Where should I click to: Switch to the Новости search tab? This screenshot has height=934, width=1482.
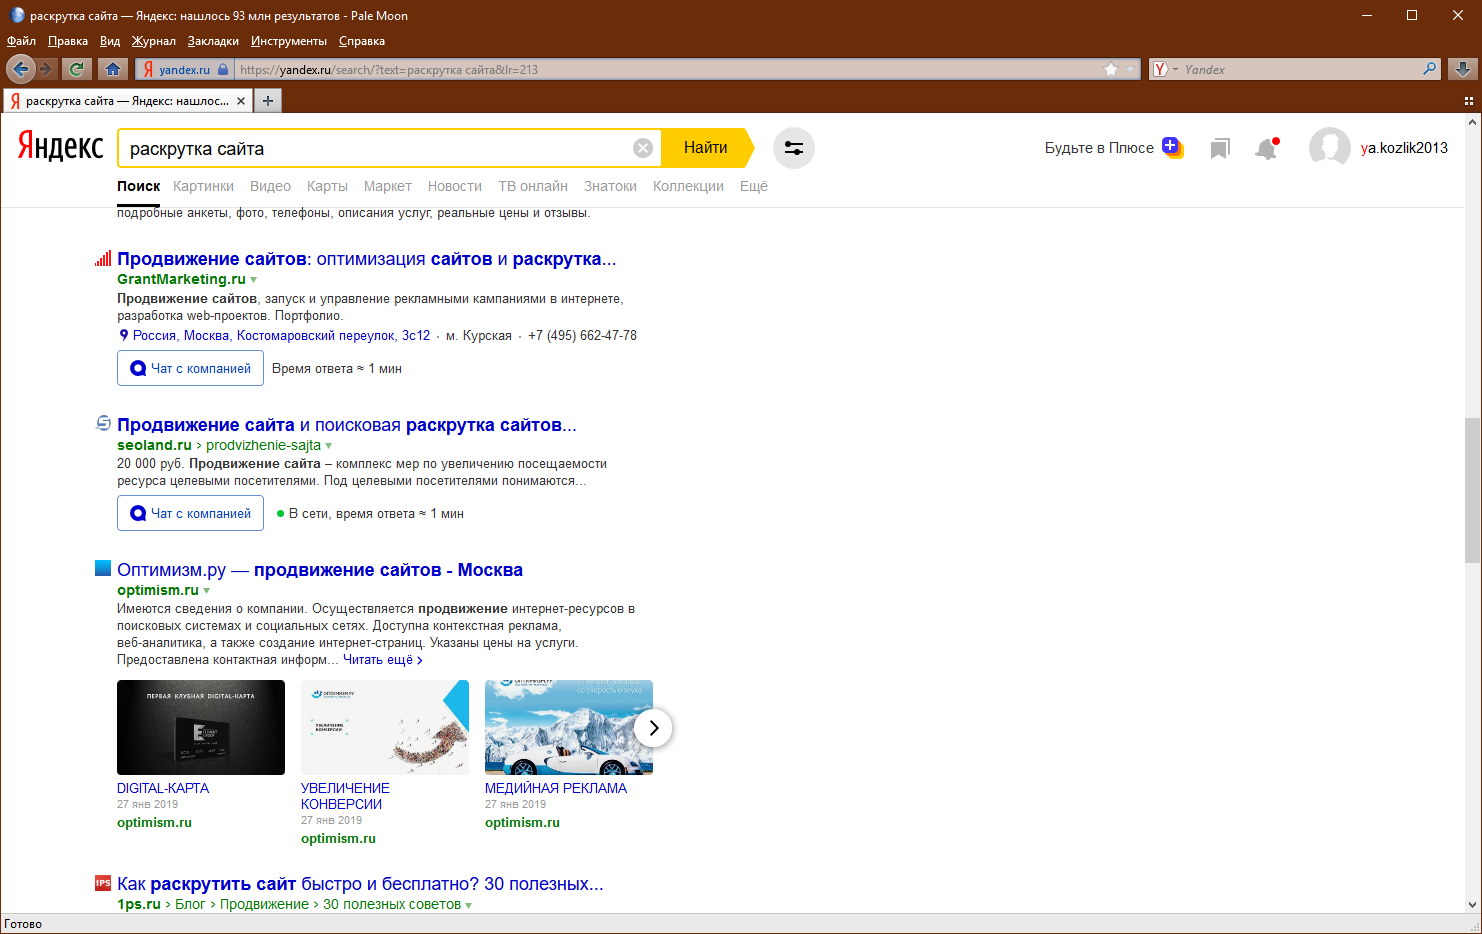455,186
